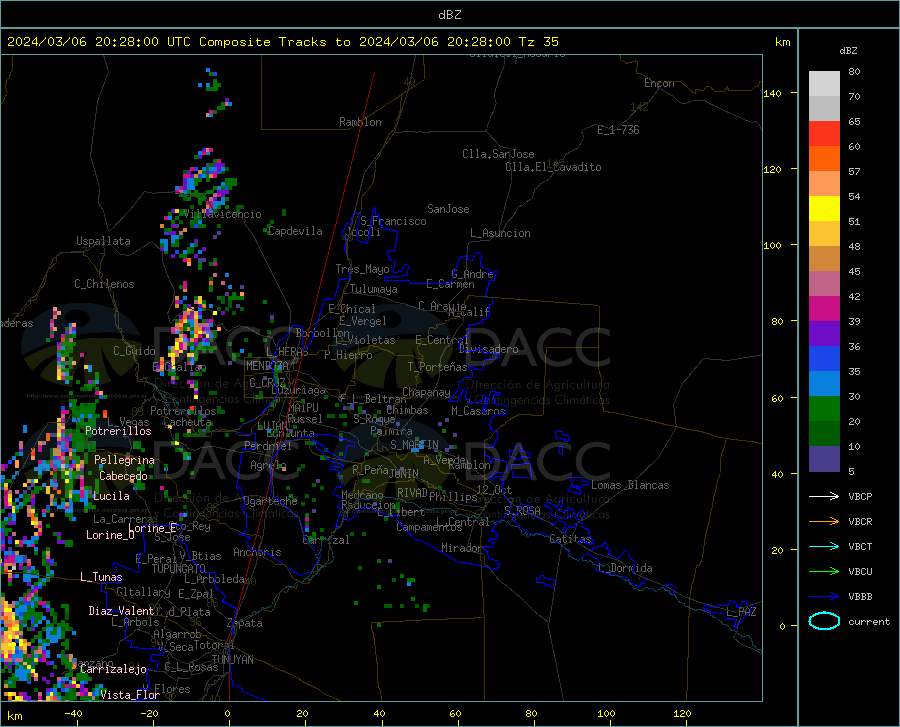Click the C_Chilenos map label
Image resolution: width=900 pixels, height=727 pixels.
(x=104, y=284)
